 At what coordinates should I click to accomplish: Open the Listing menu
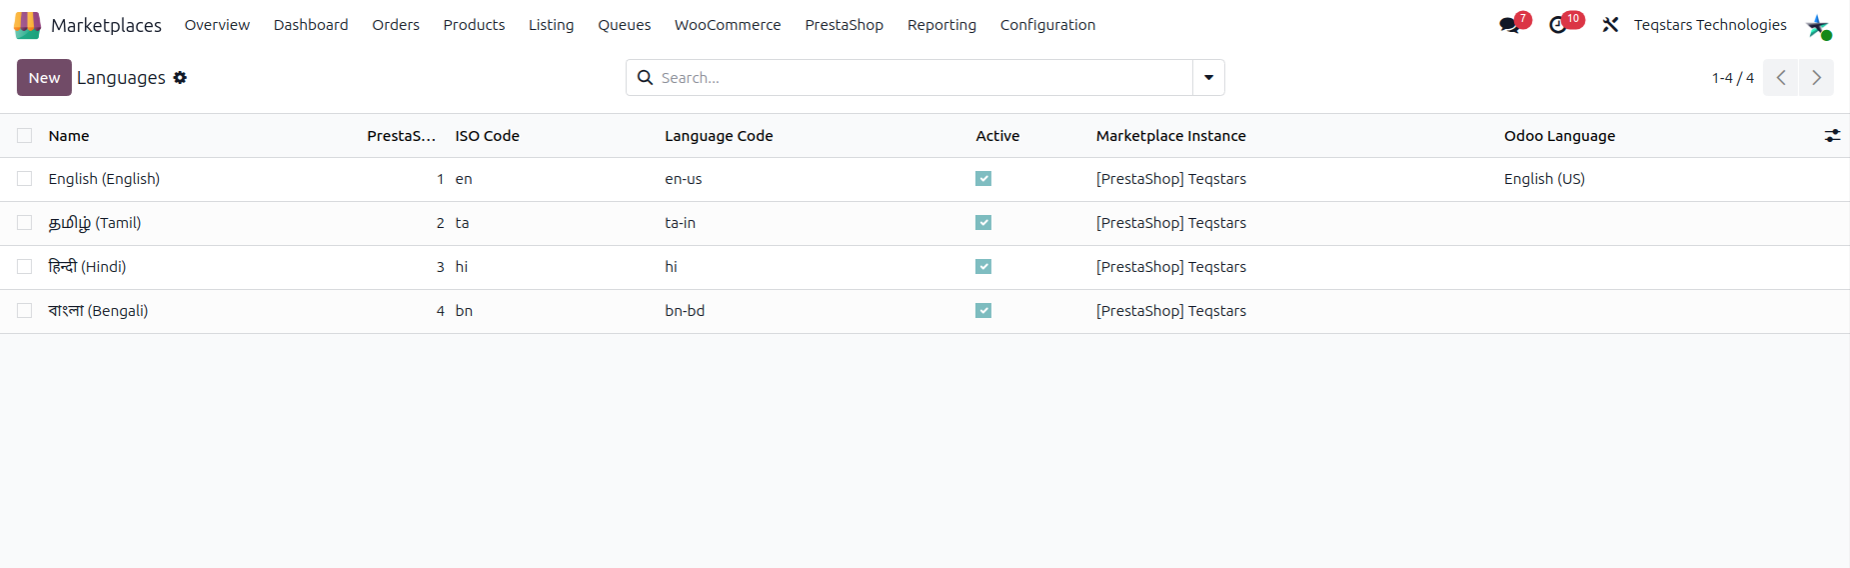click(551, 25)
